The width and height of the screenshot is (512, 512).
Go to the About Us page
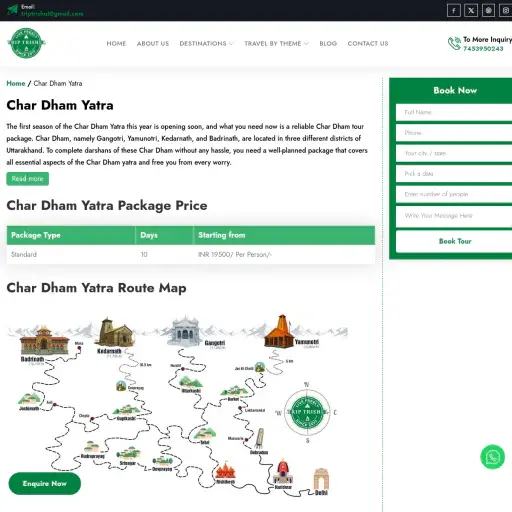(x=153, y=44)
